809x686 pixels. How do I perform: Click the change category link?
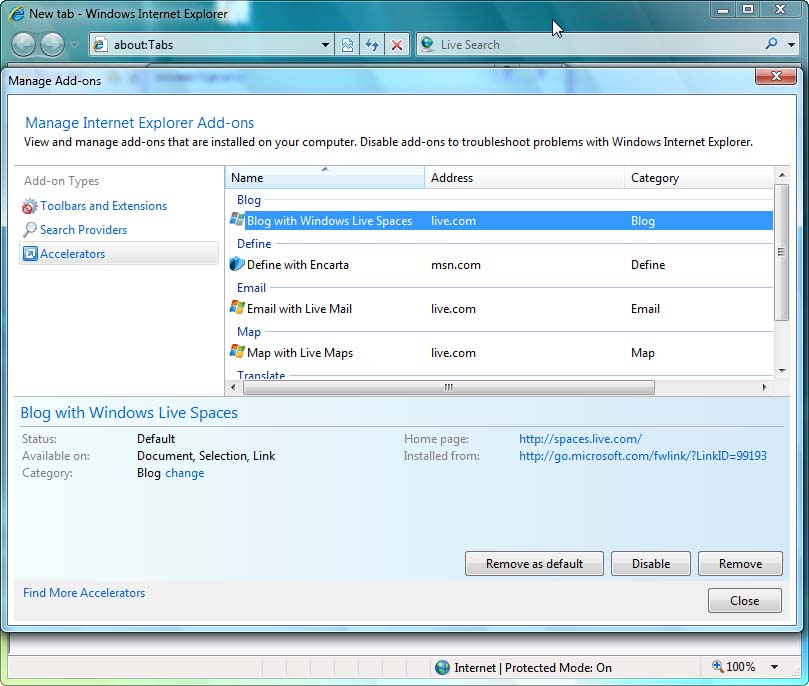point(184,473)
